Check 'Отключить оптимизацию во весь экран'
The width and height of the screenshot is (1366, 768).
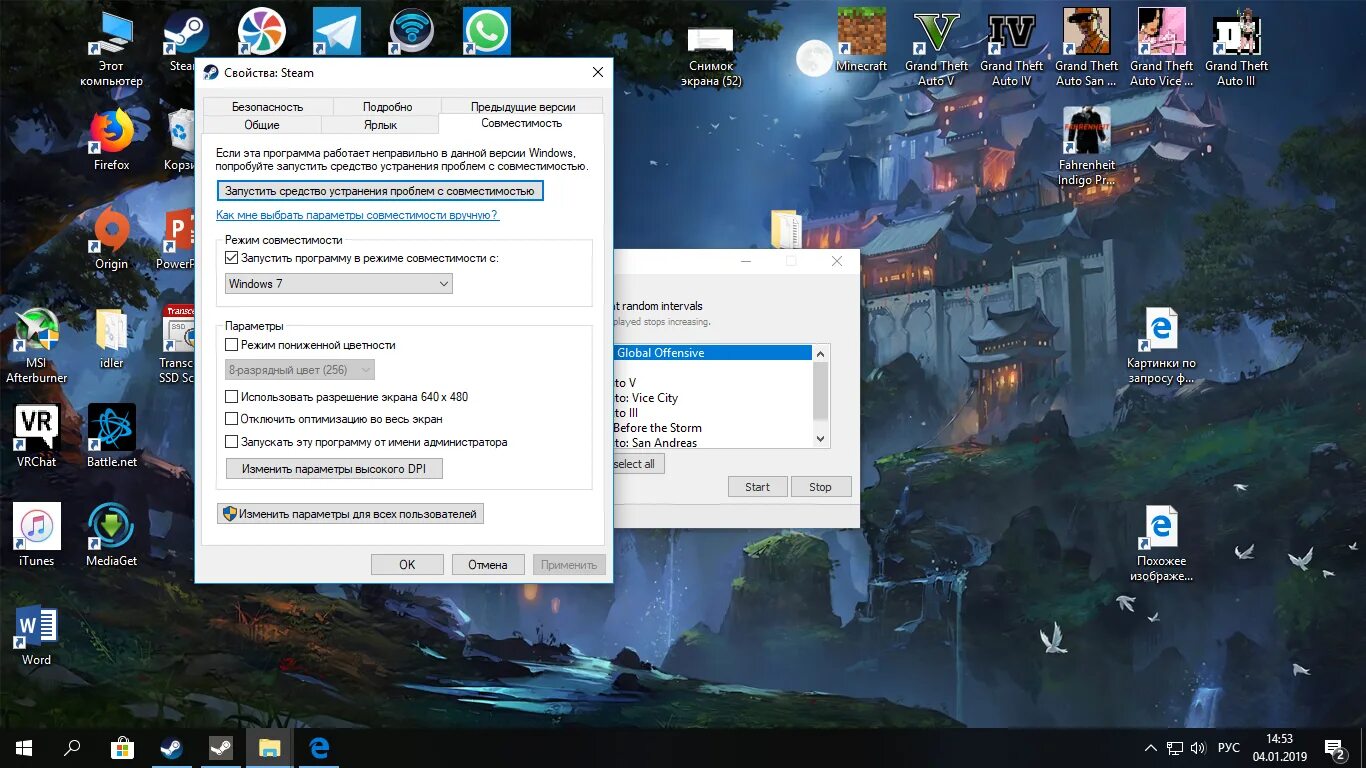point(232,419)
